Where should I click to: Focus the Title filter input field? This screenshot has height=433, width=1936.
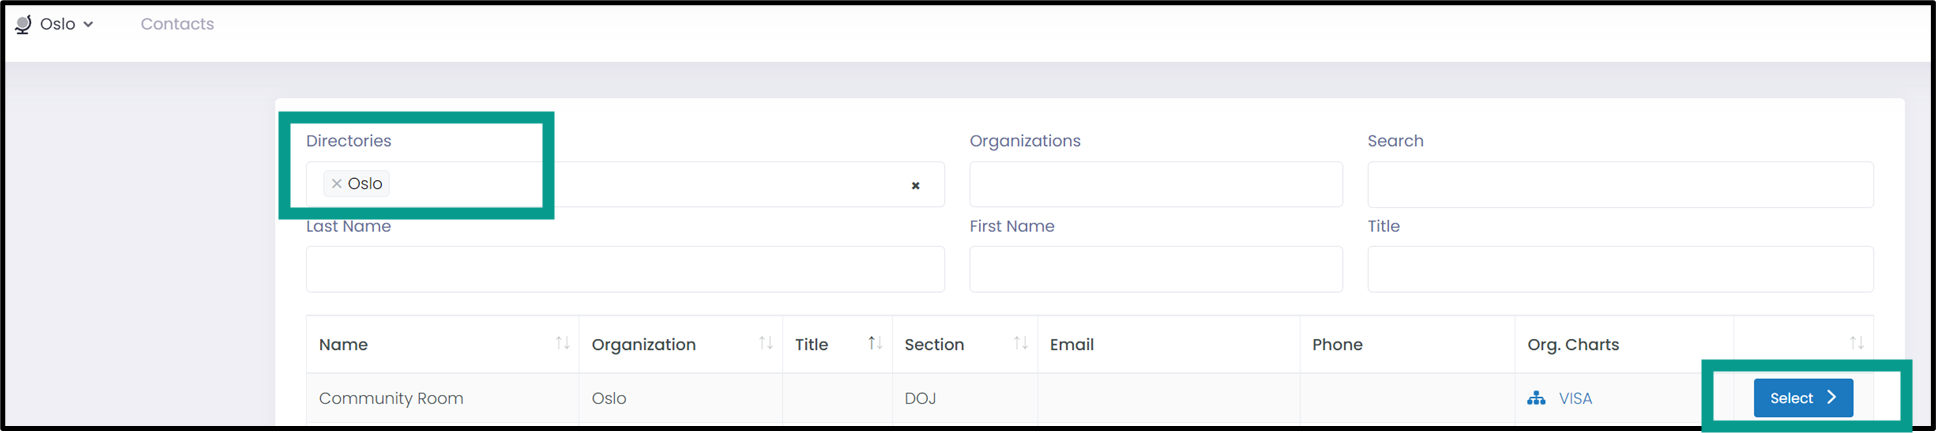tap(1620, 269)
